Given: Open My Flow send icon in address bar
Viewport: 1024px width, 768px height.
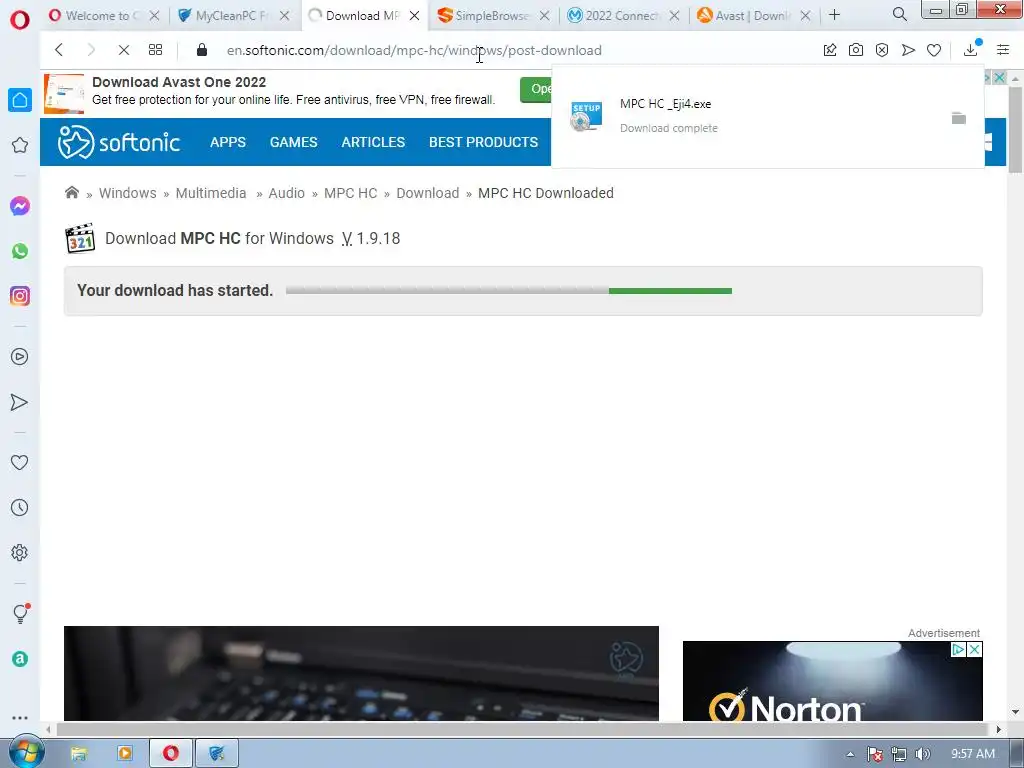Looking at the screenshot, I should click(908, 50).
